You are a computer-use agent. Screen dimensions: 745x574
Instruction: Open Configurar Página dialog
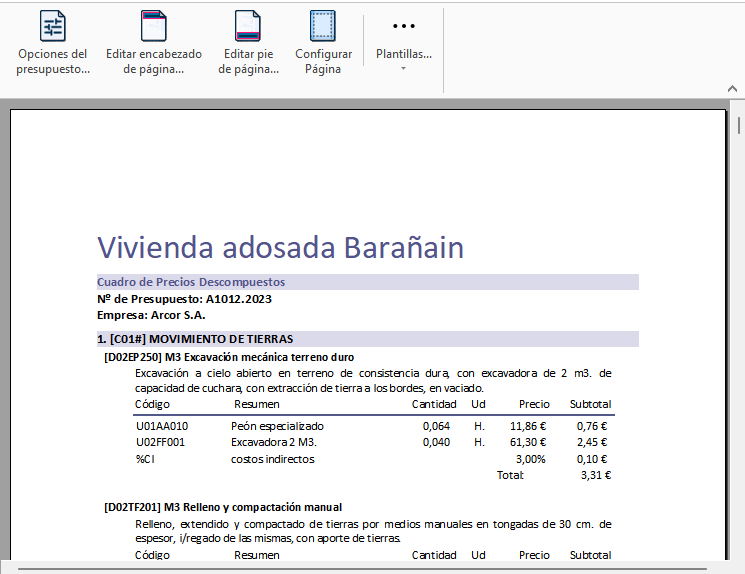click(323, 43)
